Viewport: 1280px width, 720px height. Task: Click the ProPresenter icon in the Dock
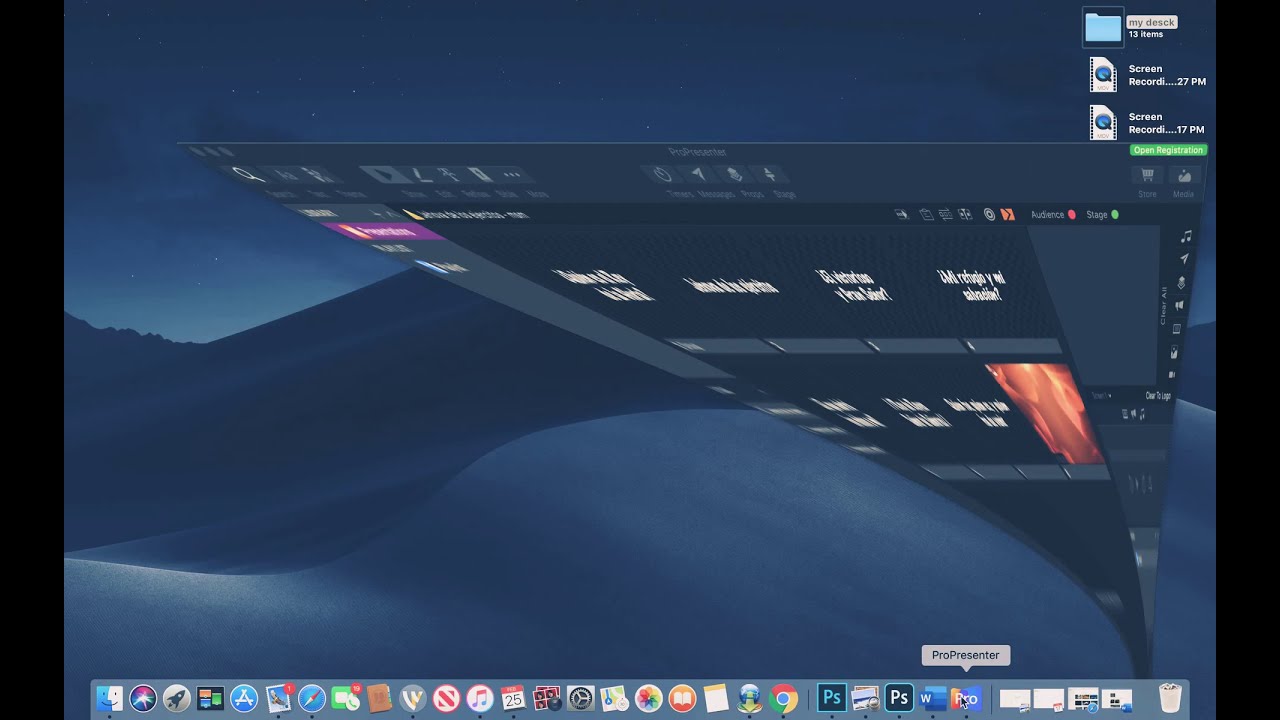pos(965,698)
